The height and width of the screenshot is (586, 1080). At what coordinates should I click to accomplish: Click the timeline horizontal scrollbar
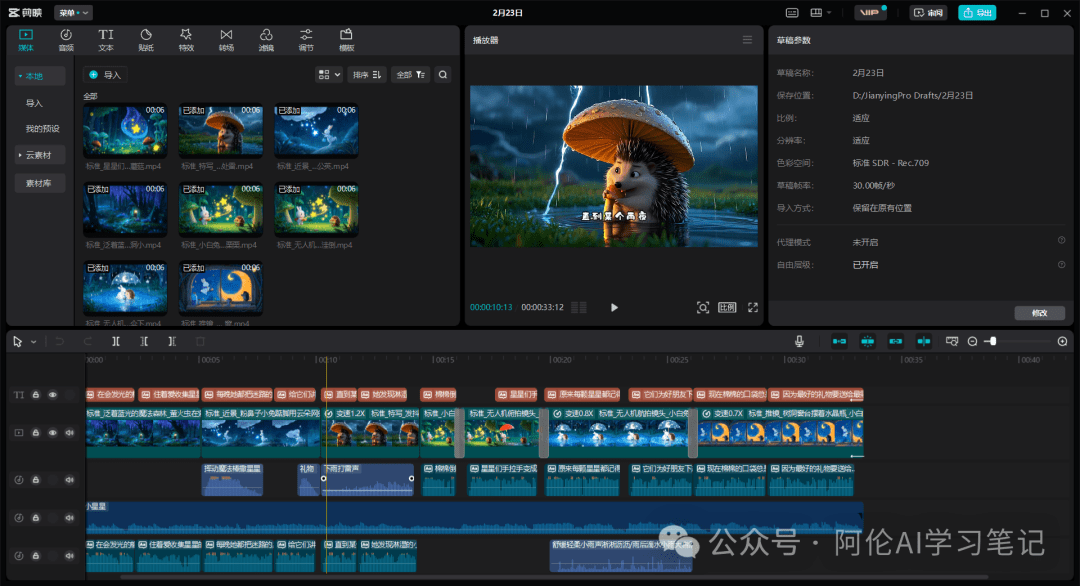click(554, 577)
